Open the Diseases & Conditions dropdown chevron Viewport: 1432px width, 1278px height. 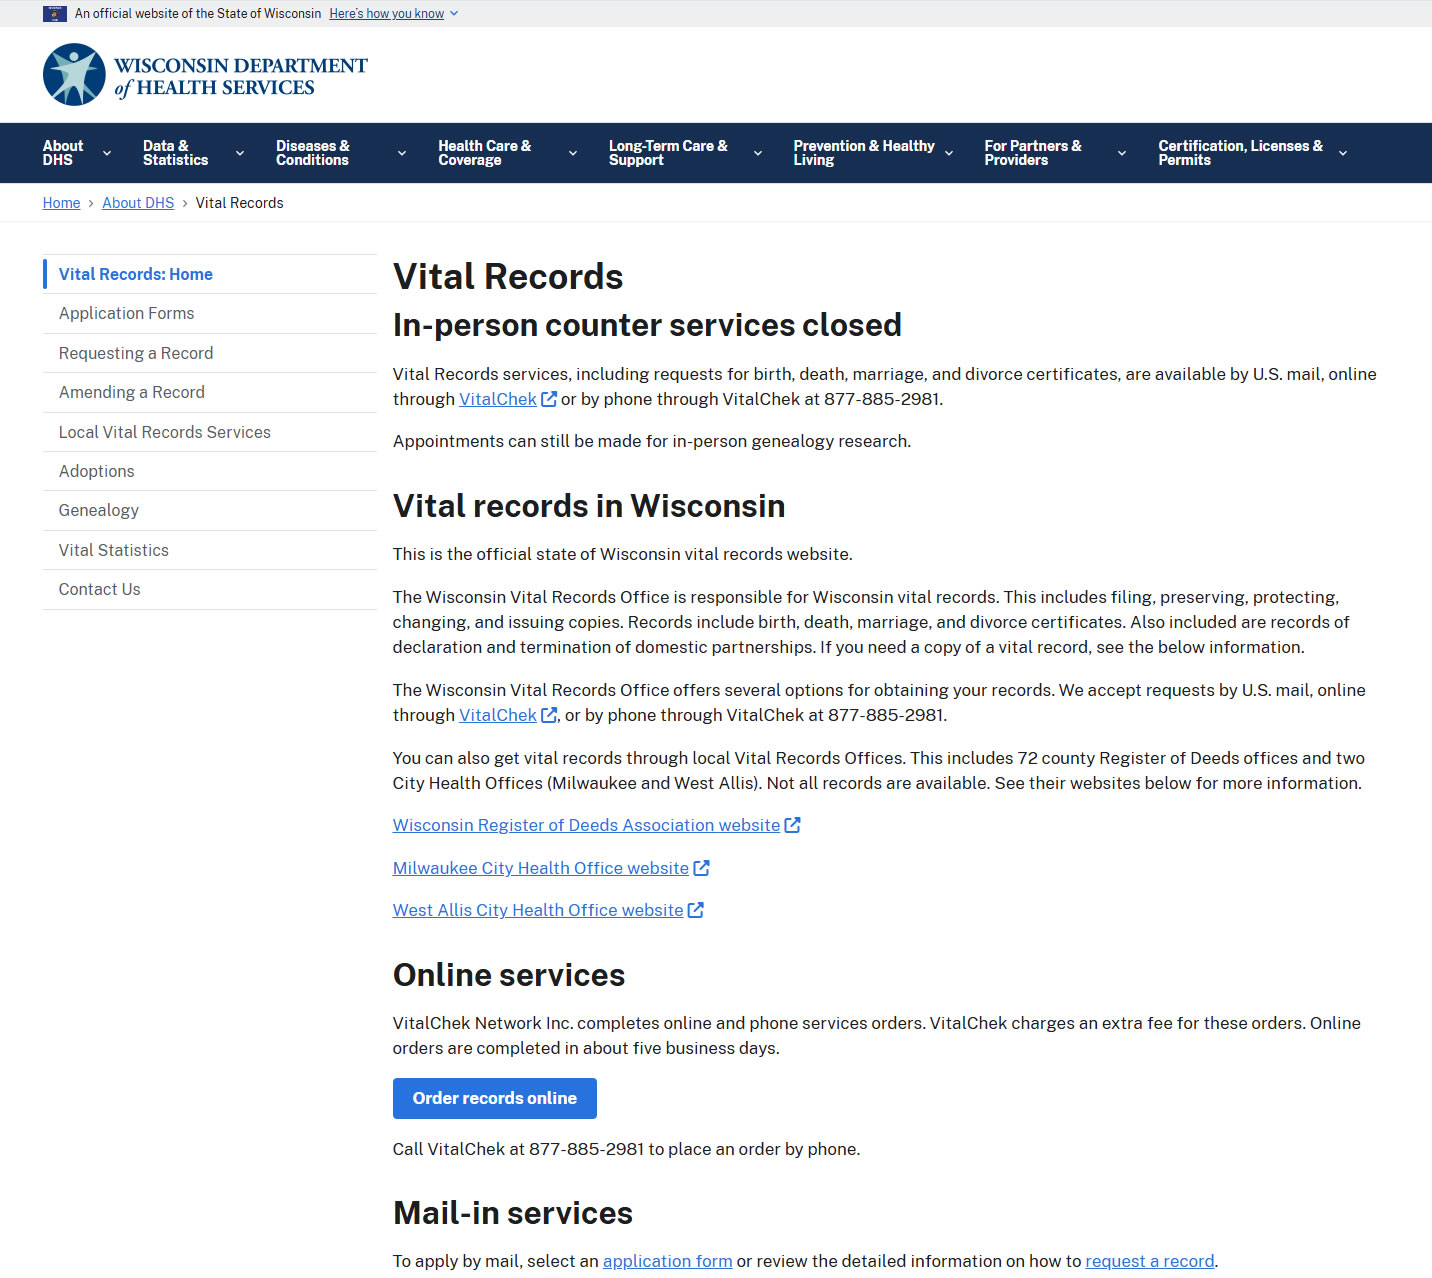tap(402, 153)
